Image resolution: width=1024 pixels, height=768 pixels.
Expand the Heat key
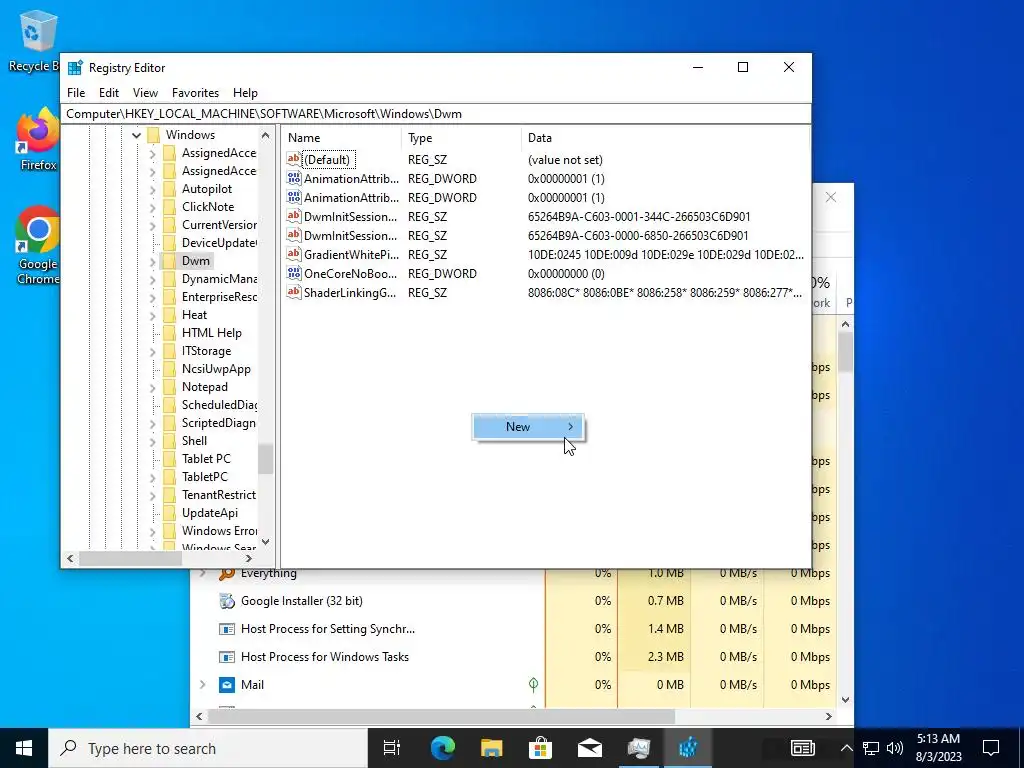coord(152,315)
